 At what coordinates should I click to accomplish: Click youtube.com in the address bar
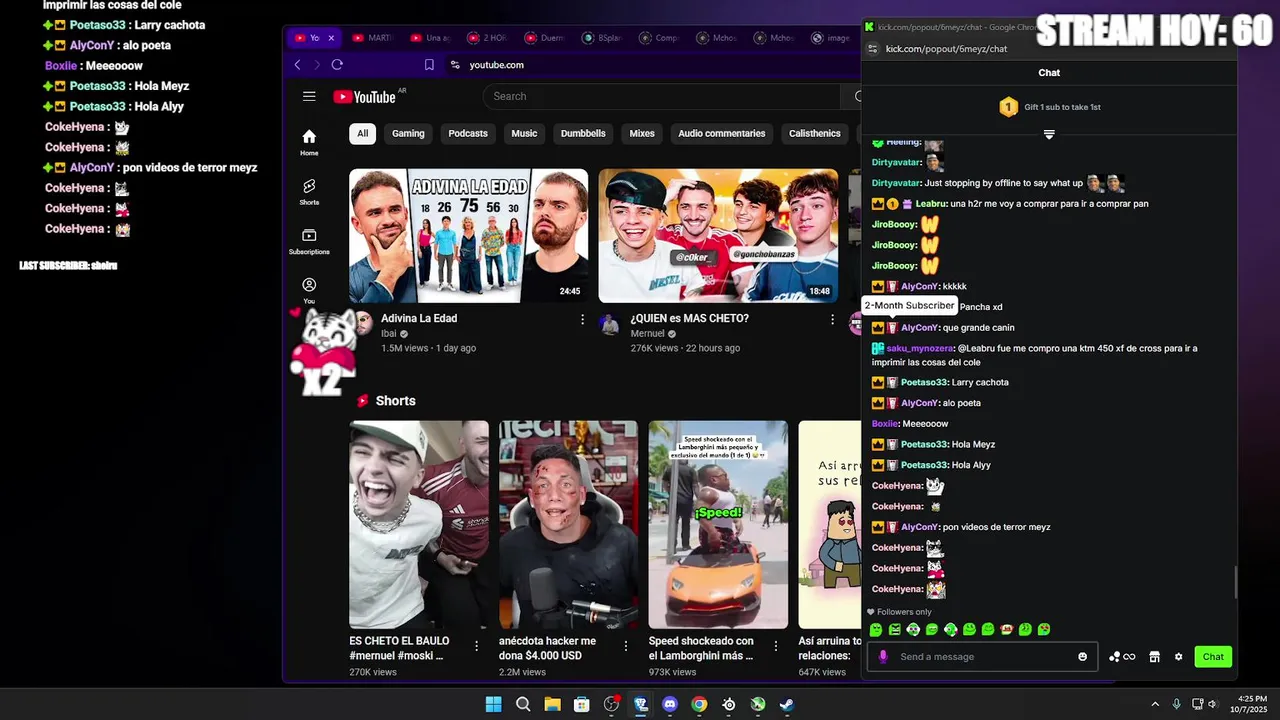pos(497,65)
